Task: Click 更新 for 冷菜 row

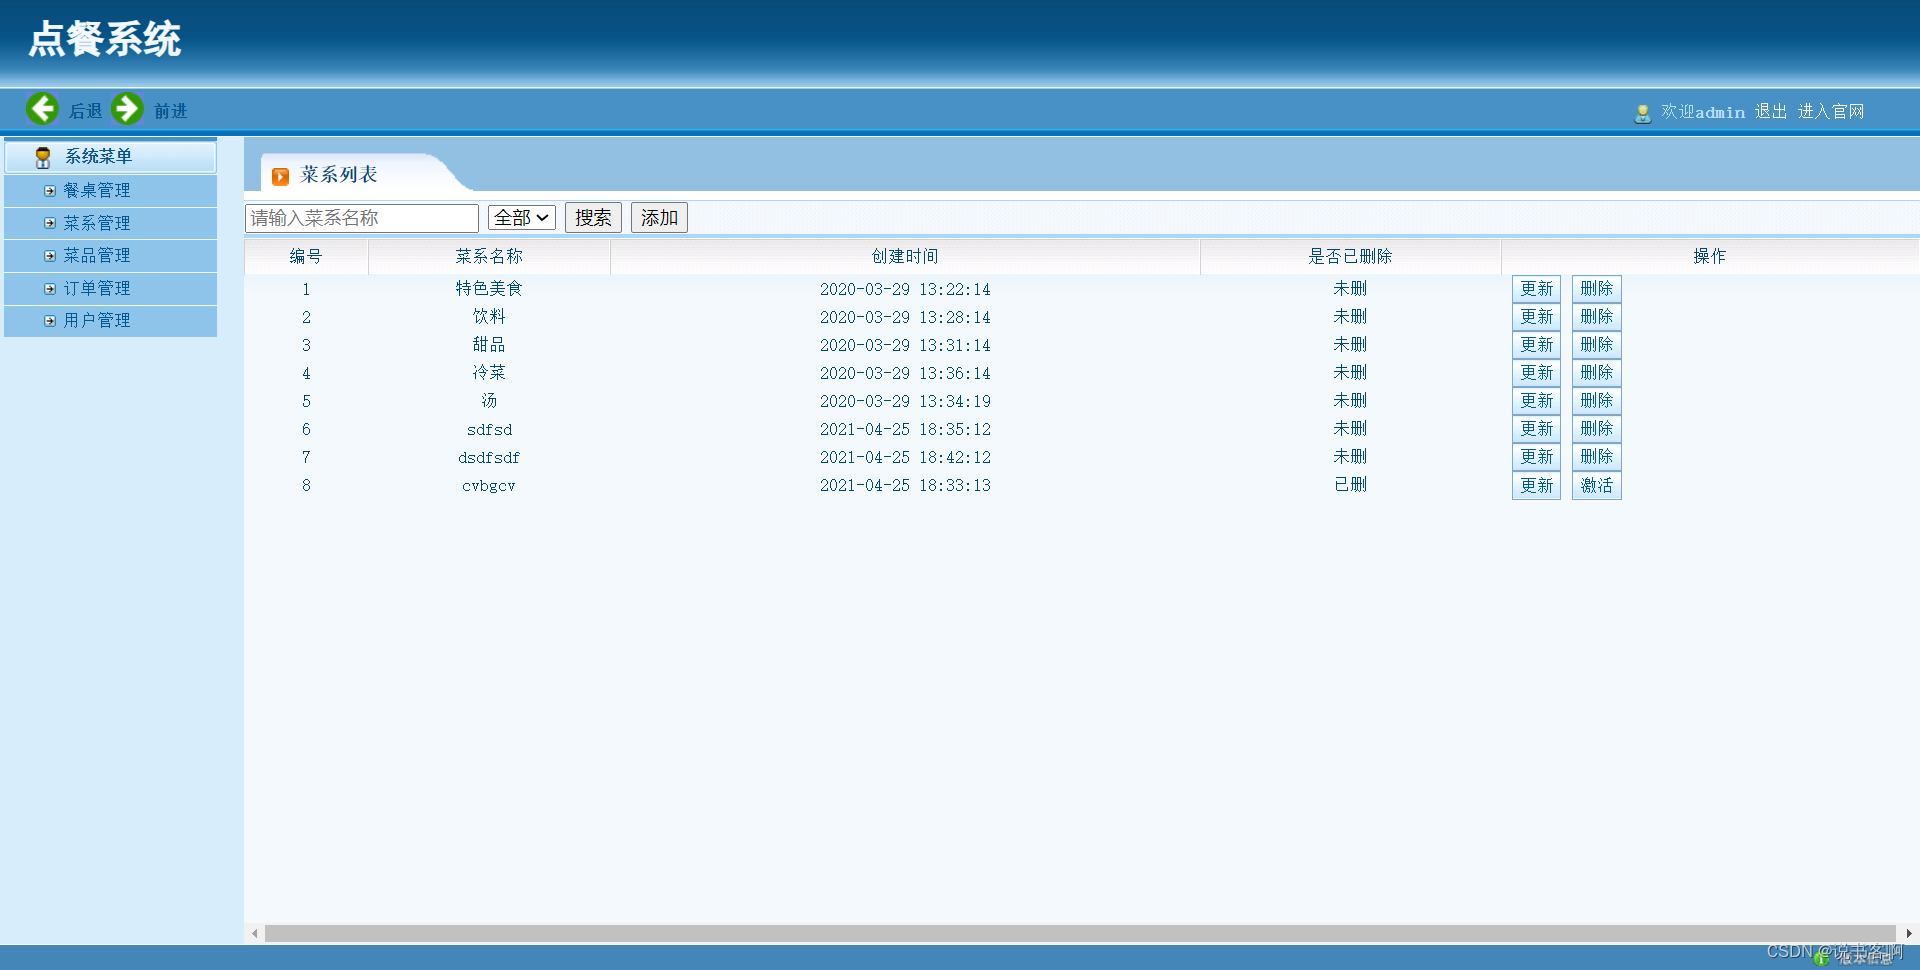Action: 1536,373
